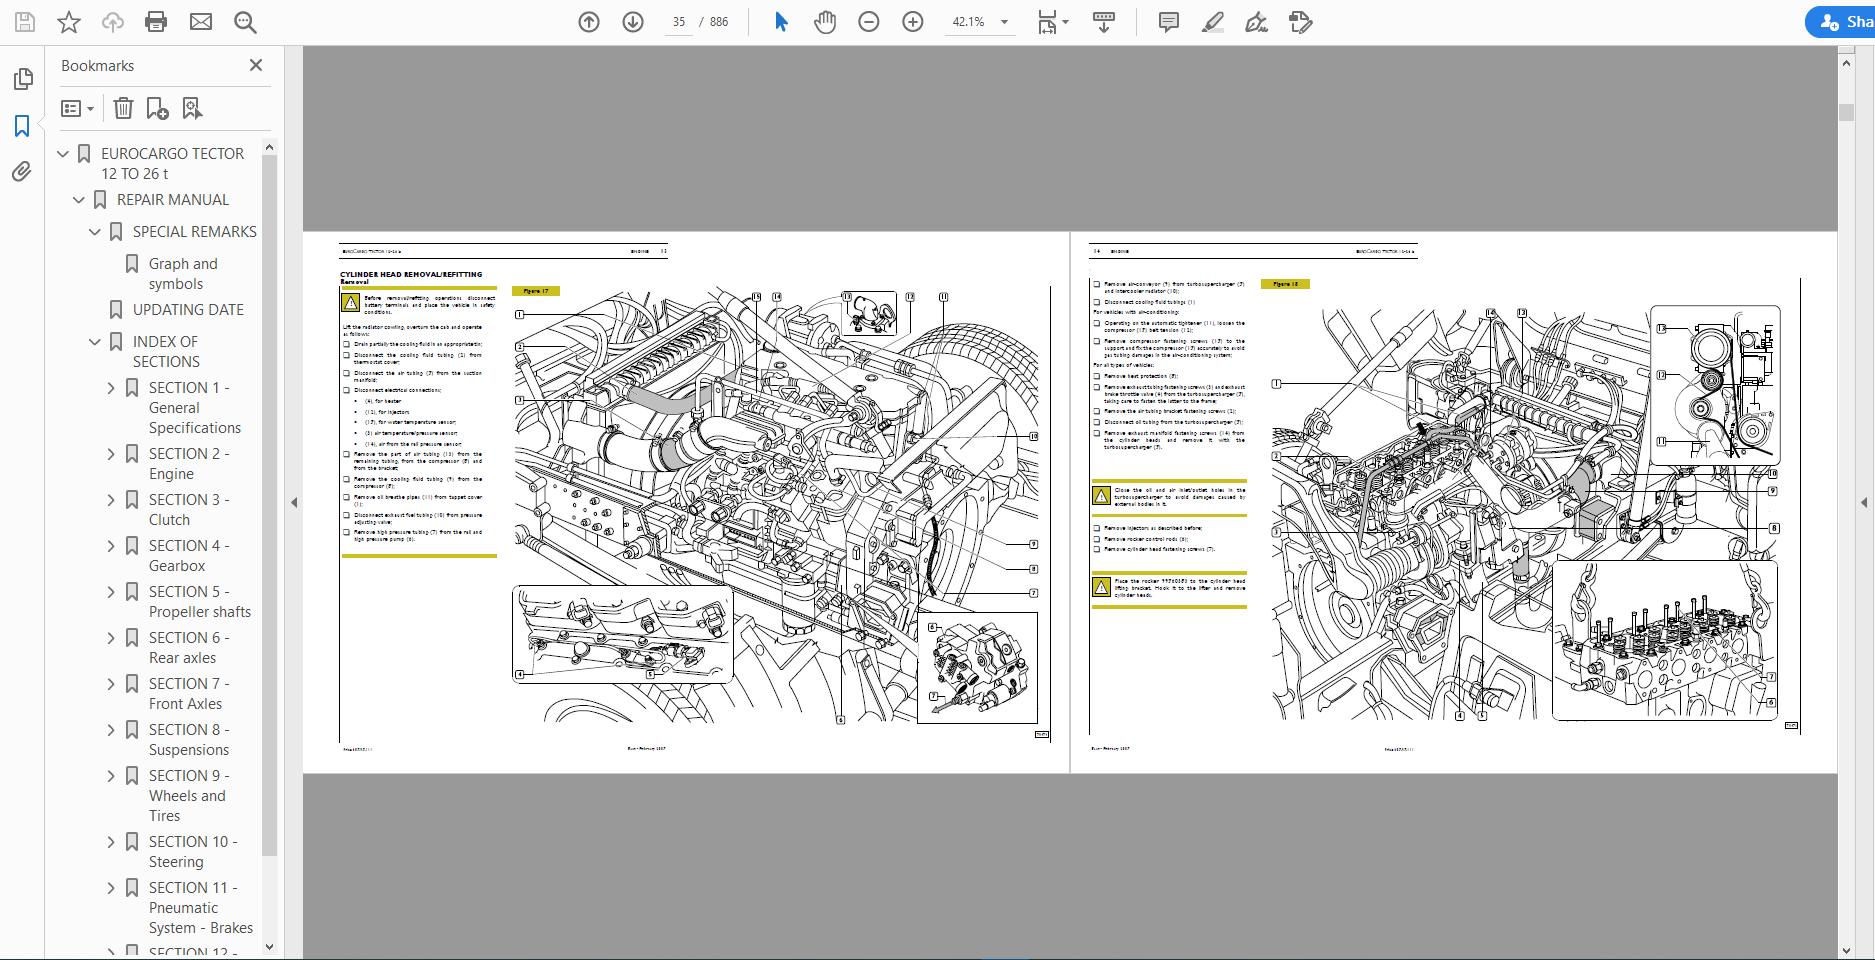Open the bookmark options menu

coord(78,107)
